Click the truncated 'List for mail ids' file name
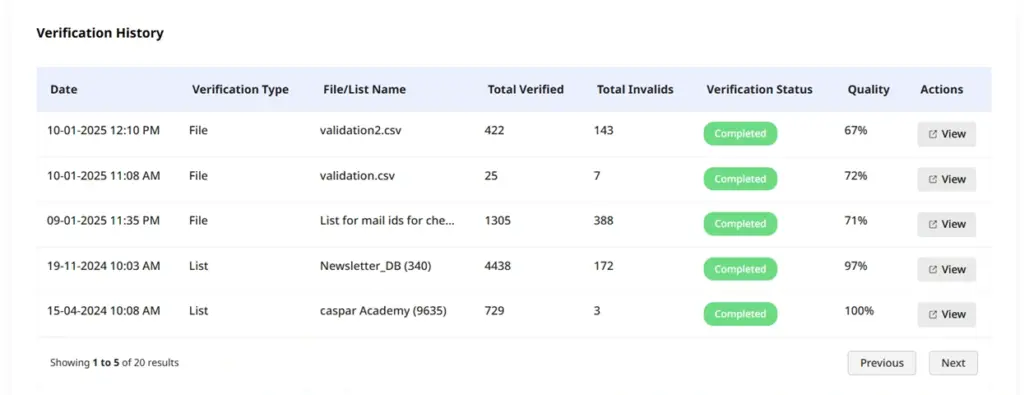The image size is (1024, 395). coord(387,221)
